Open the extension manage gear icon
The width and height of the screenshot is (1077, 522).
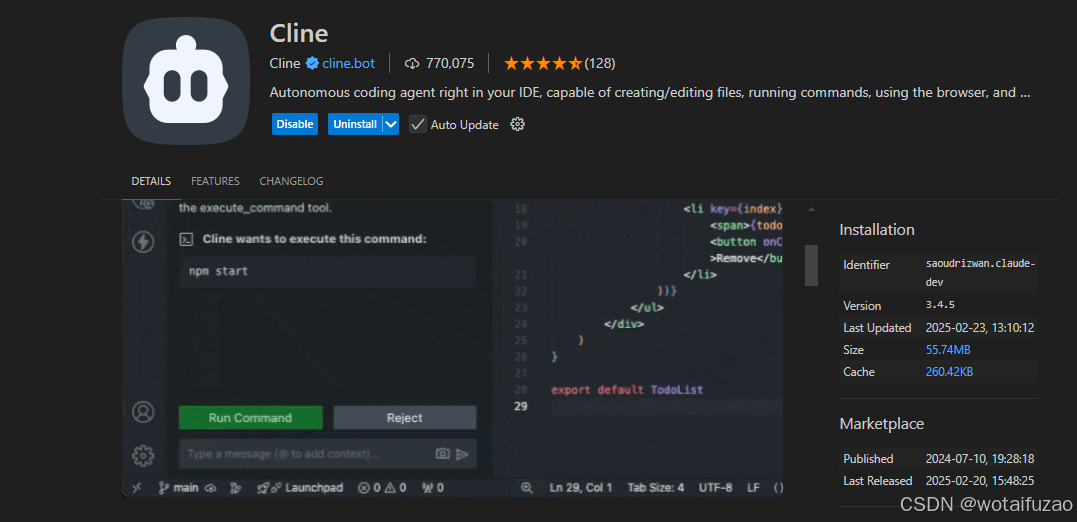pyautogui.click(x=518, y=124)
